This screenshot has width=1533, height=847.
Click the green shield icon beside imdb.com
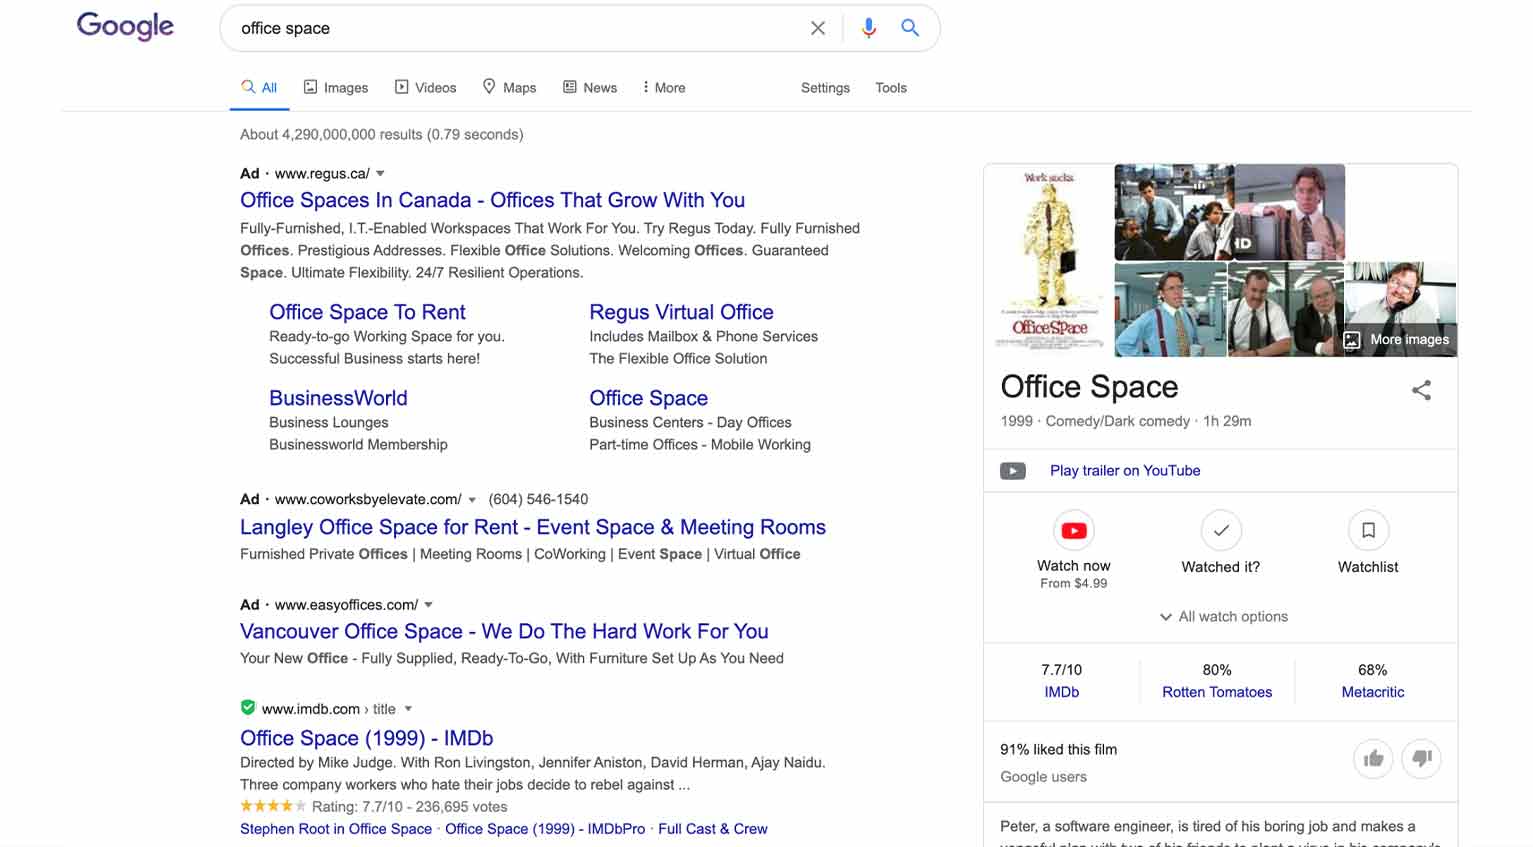(x=248, y=708)
